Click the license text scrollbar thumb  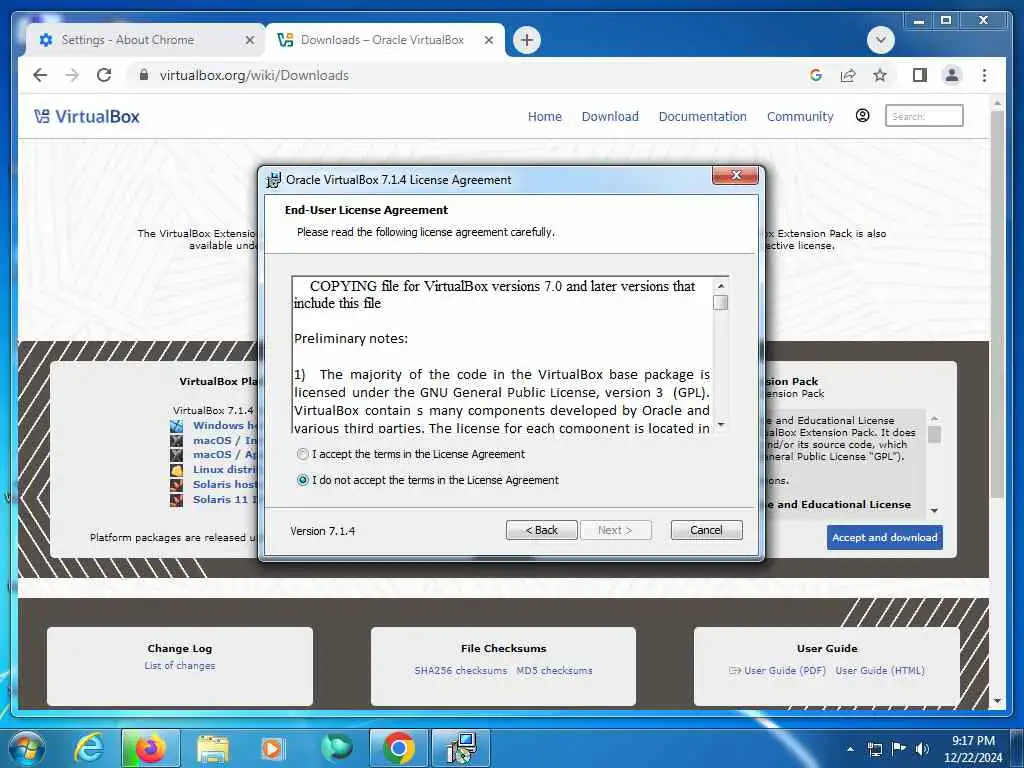point(720,303)
